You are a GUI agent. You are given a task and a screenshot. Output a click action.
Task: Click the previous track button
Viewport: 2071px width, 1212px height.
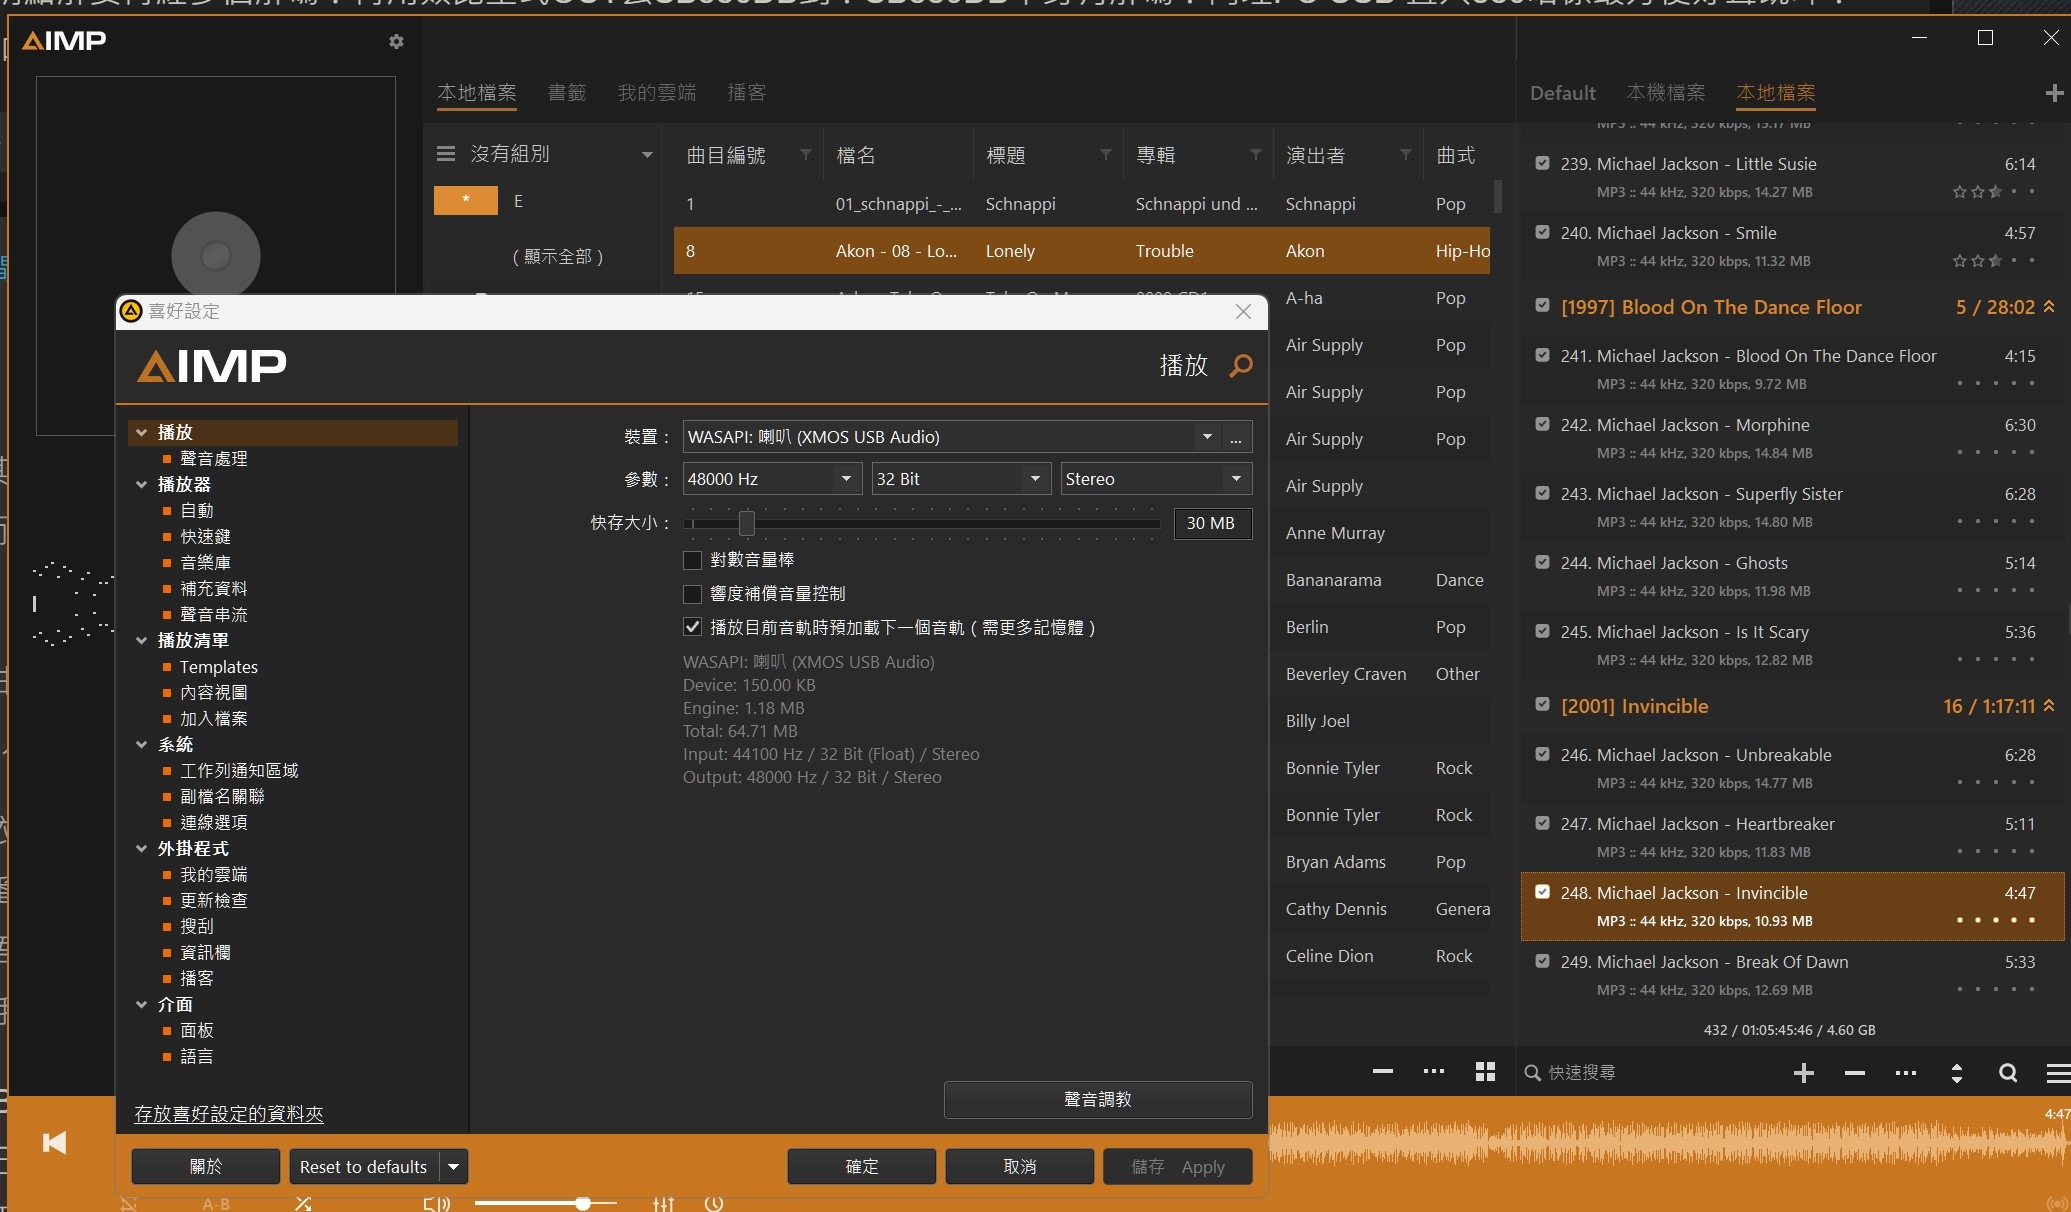coord(54,1142)
